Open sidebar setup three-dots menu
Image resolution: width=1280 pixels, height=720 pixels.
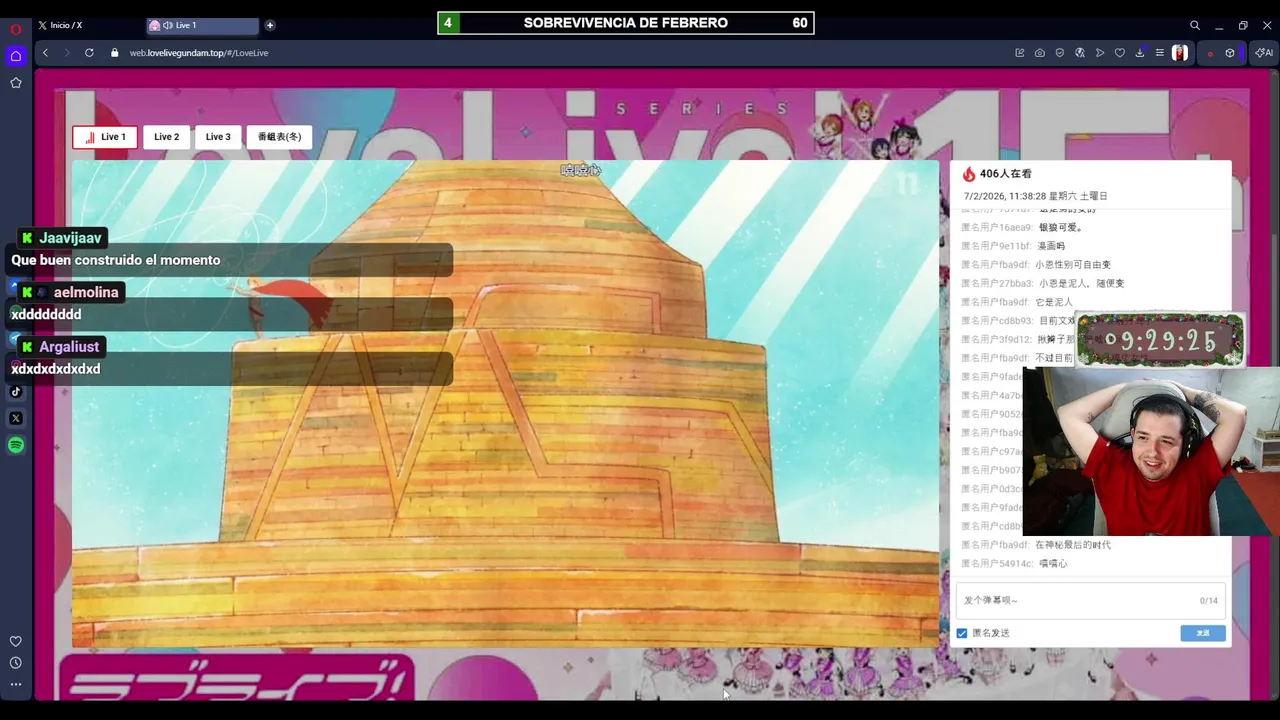pos(16,685)
